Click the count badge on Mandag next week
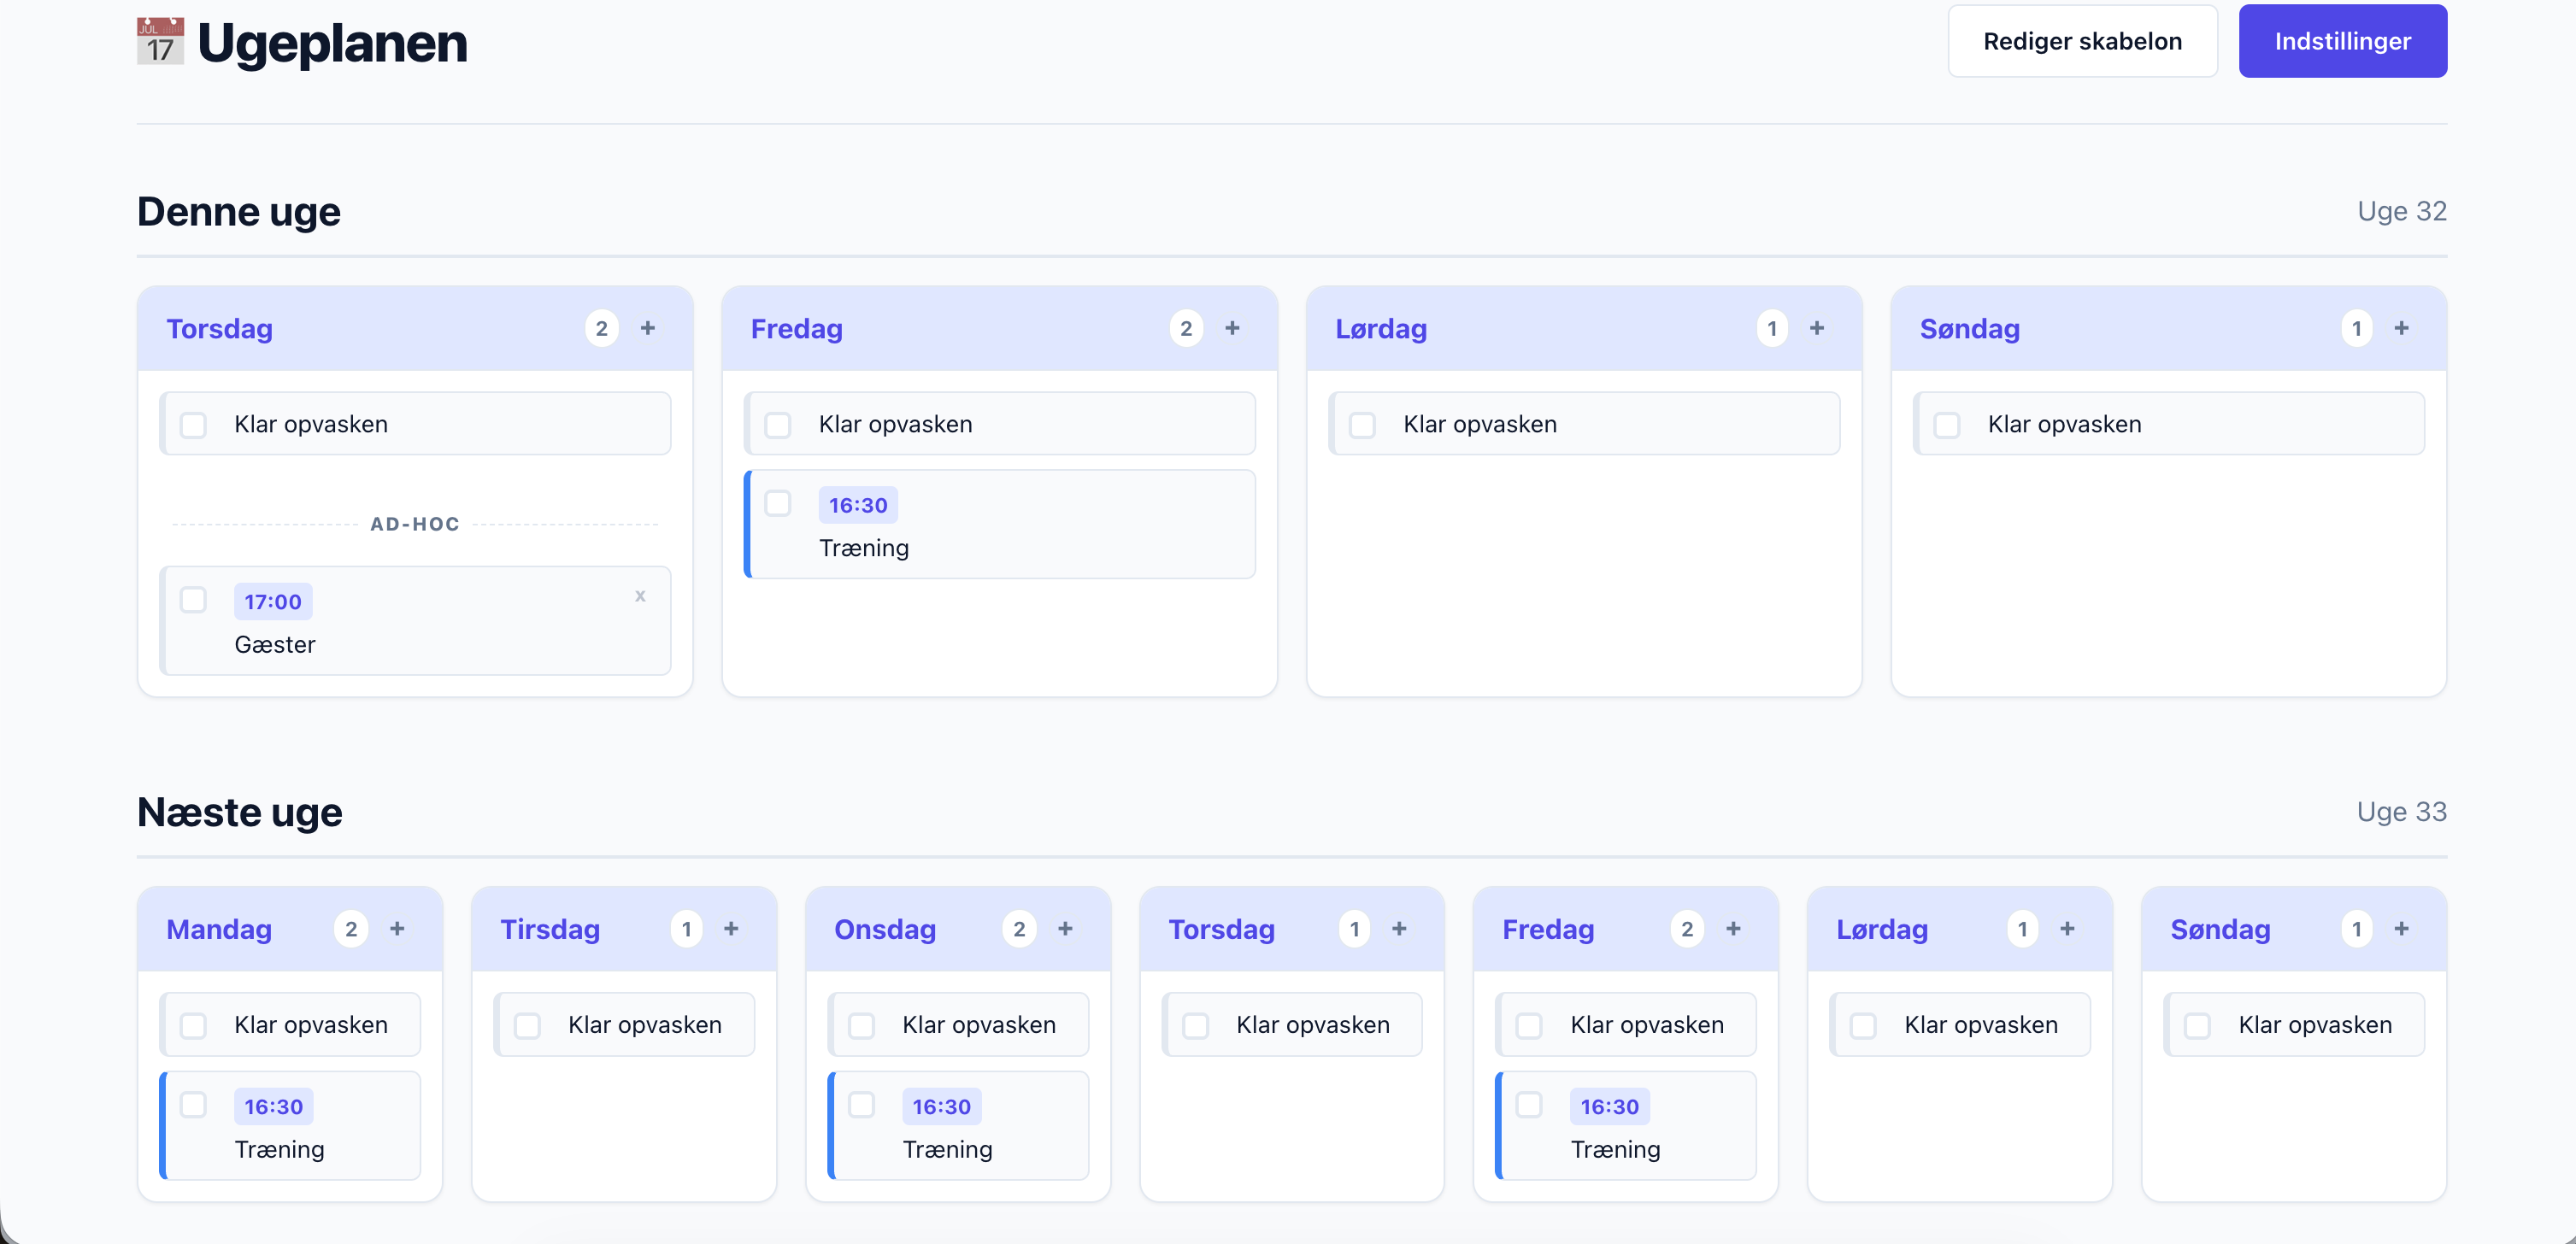Viewport: 2576px width, 1244px height. point(351,929)
